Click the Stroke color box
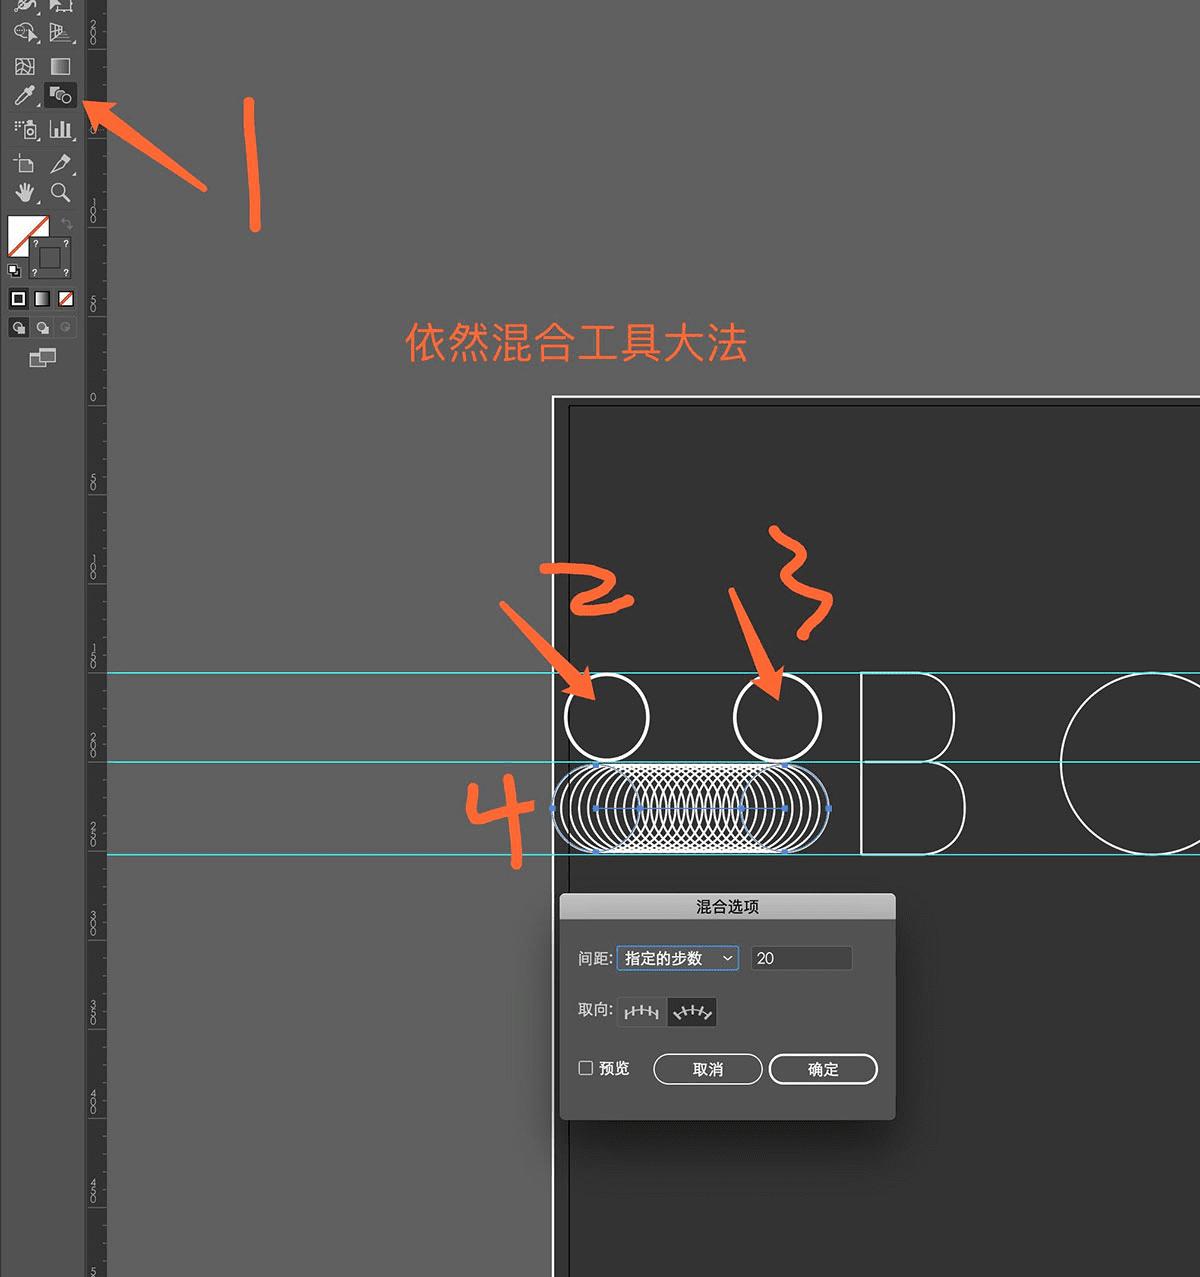The height and width of the screenshot is (1277, 1200). point(50,257)
